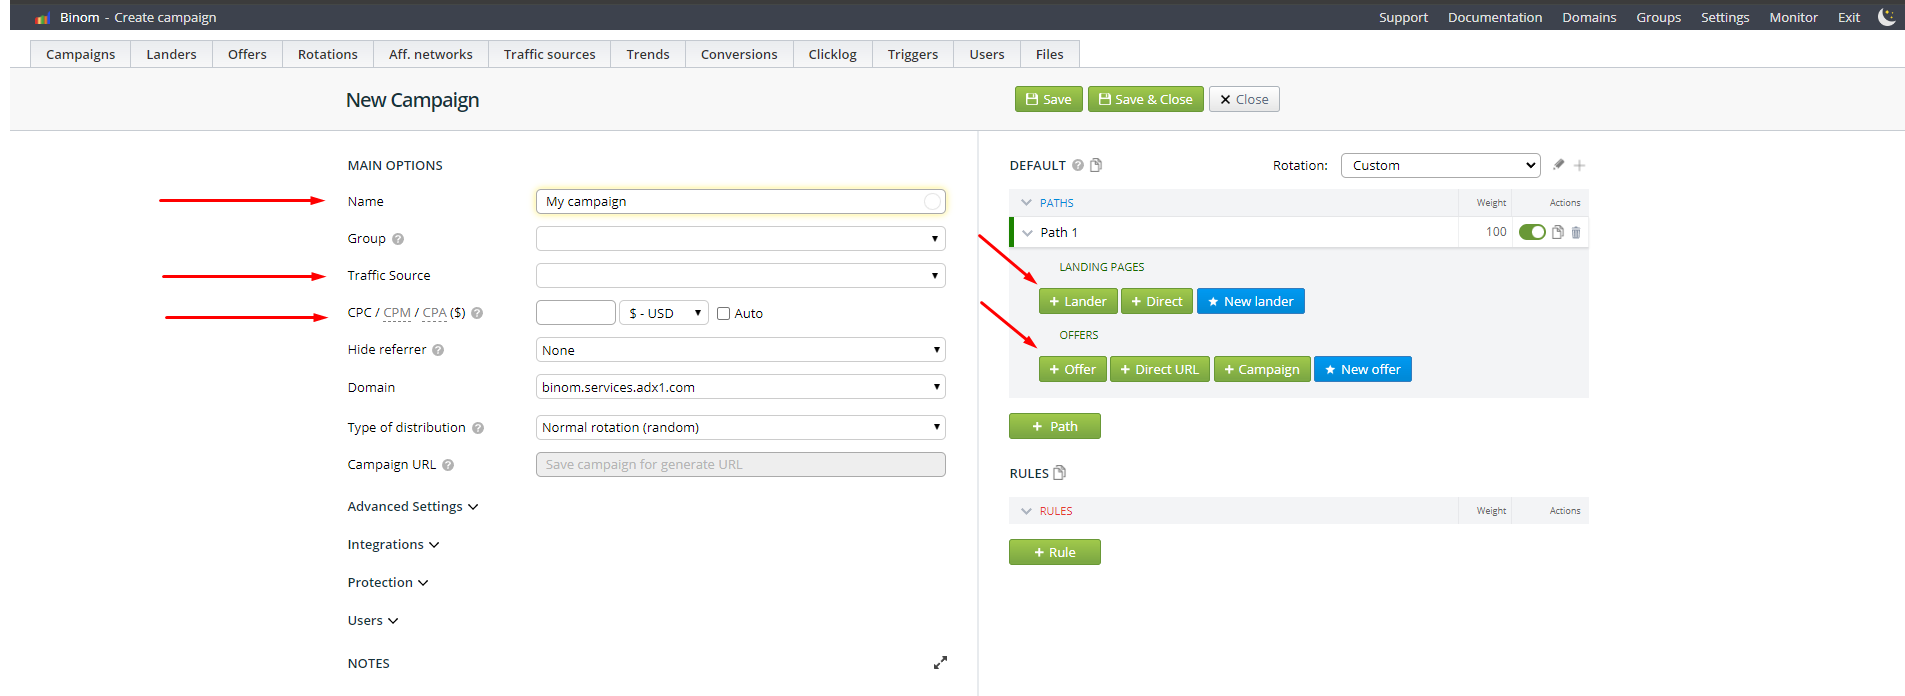The image size is (1905, 696).
Task: Add a new Rule
Action: pyautogui.click(x=1055, y=552)
